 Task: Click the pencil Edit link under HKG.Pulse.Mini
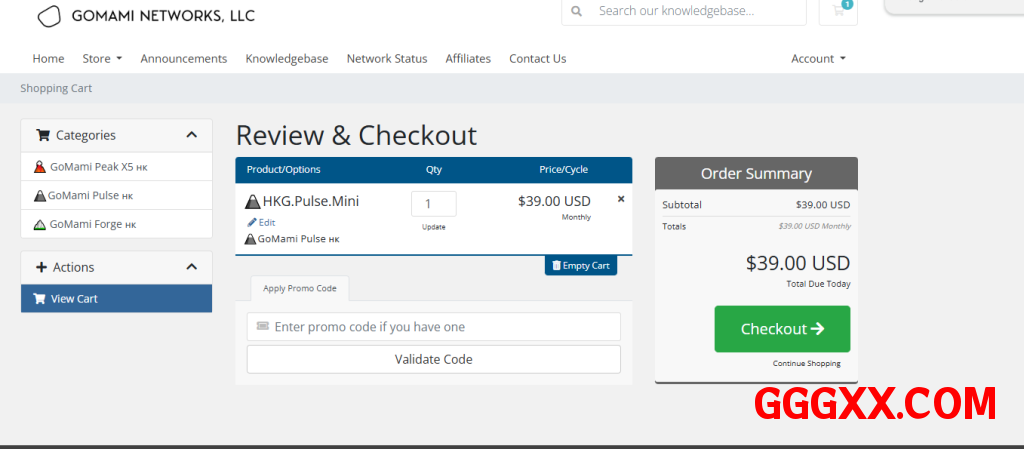pyautogui.click(x=261, y=222)
